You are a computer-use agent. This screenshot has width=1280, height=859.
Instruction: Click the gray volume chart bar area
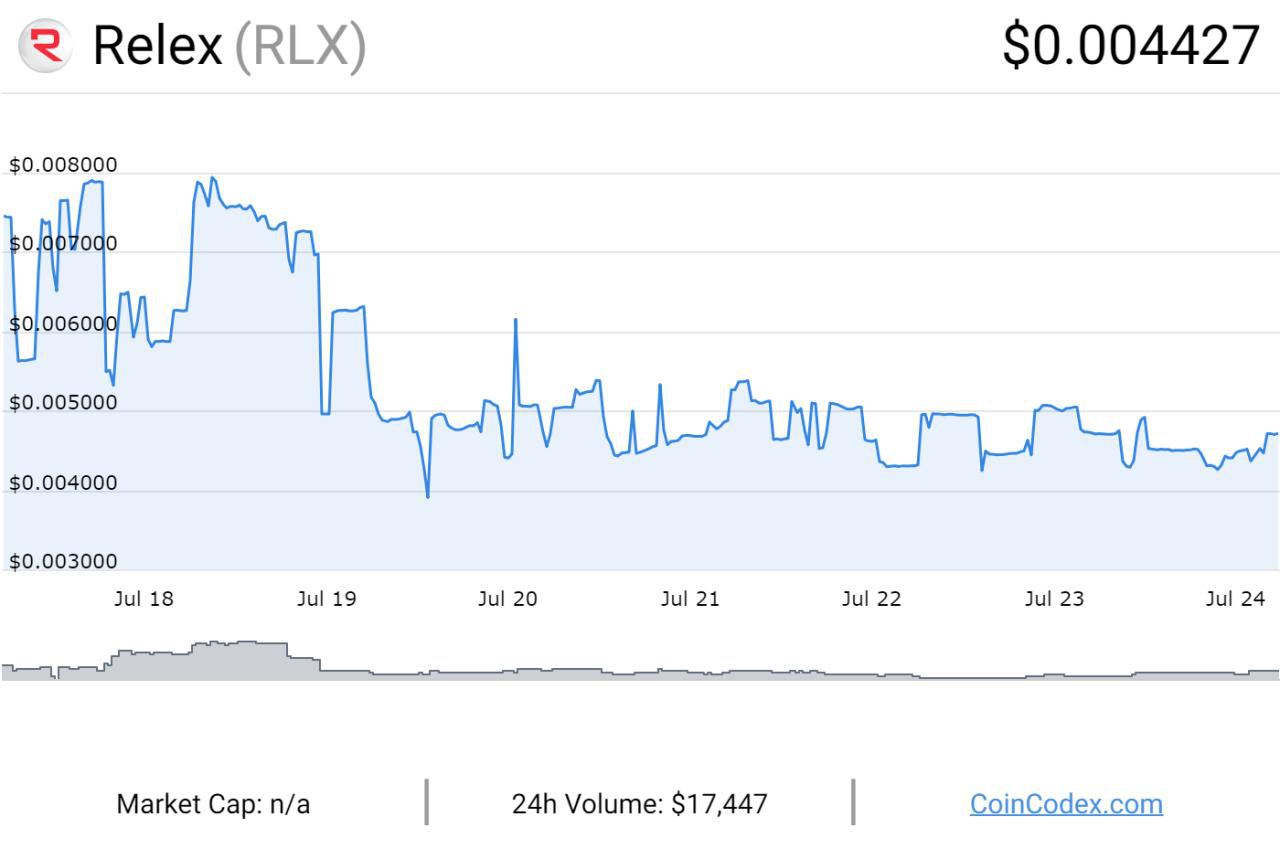point(640,661)
